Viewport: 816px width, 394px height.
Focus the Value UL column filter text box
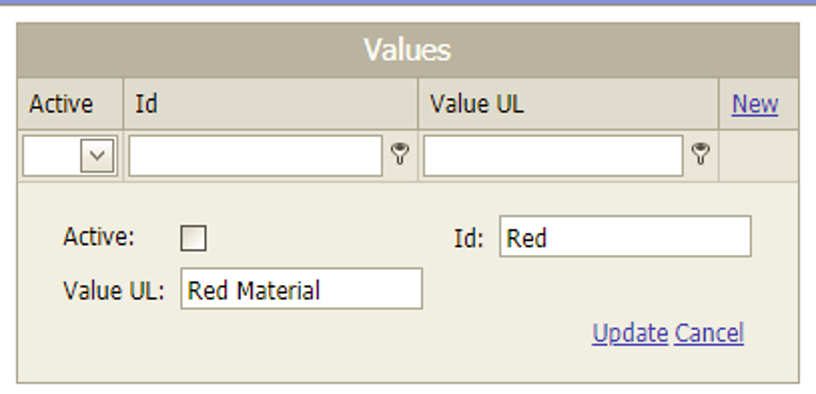553,156
